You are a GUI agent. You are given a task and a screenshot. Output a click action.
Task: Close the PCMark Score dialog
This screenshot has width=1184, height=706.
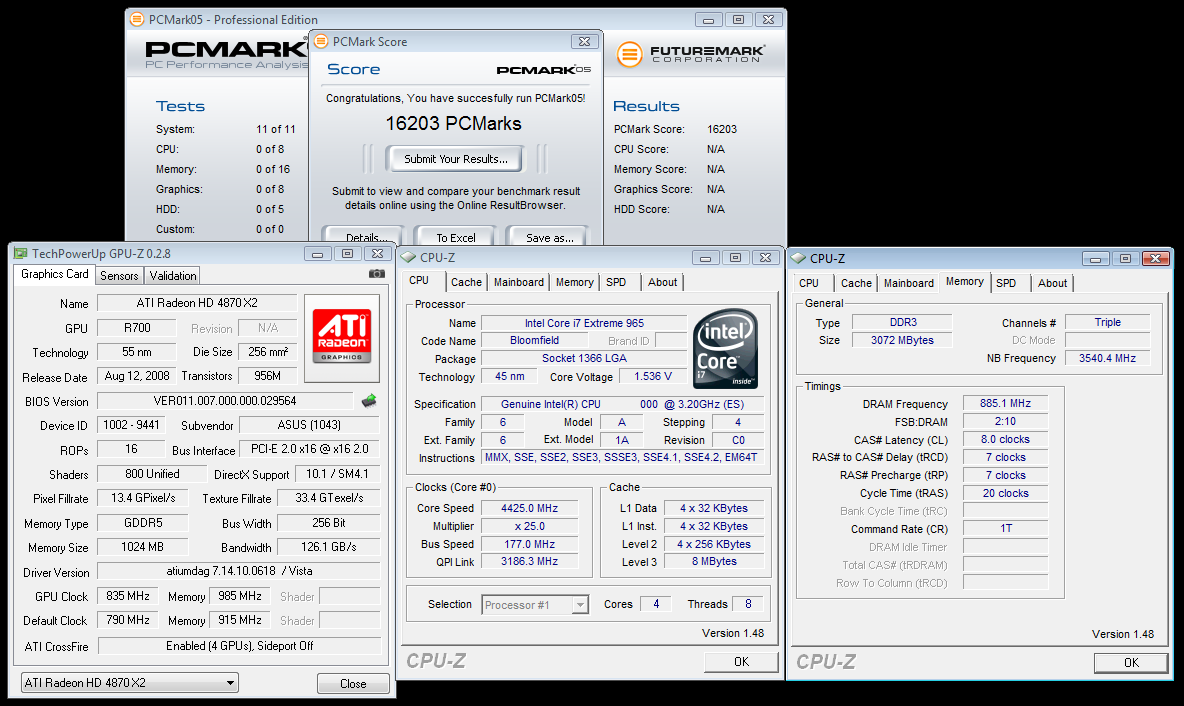[584, 42]
